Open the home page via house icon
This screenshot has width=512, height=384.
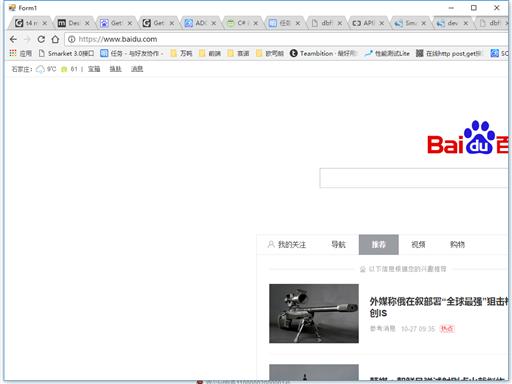55,39
